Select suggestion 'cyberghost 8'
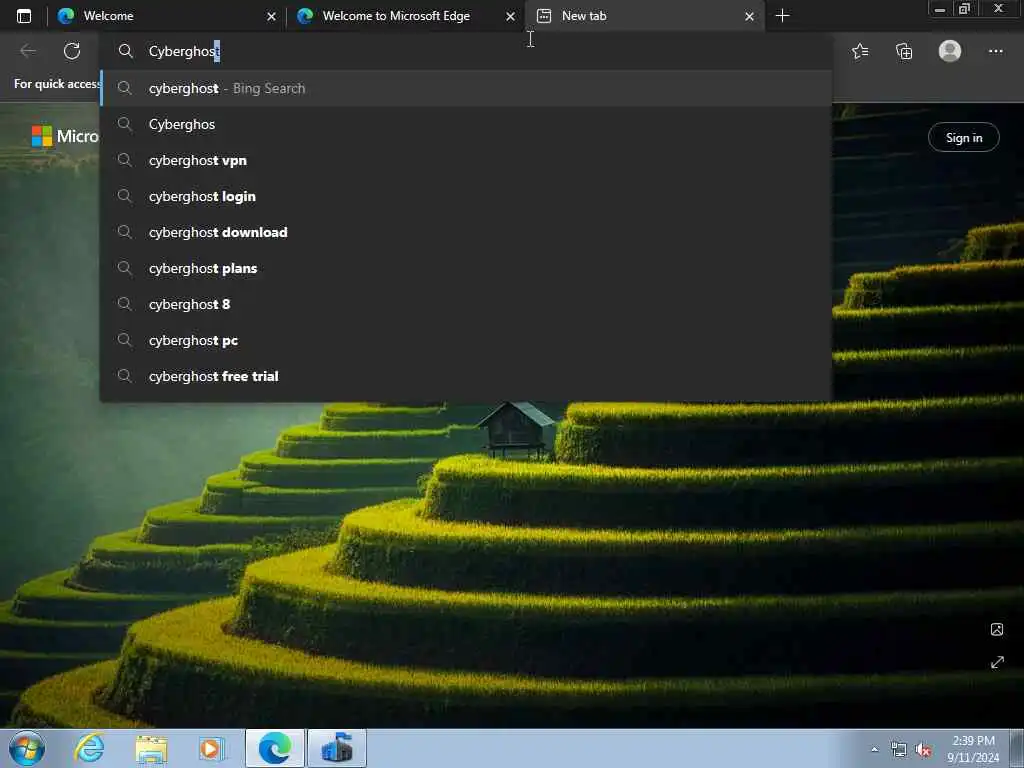Screen dimensions: 1024x768 pos(466,304)
